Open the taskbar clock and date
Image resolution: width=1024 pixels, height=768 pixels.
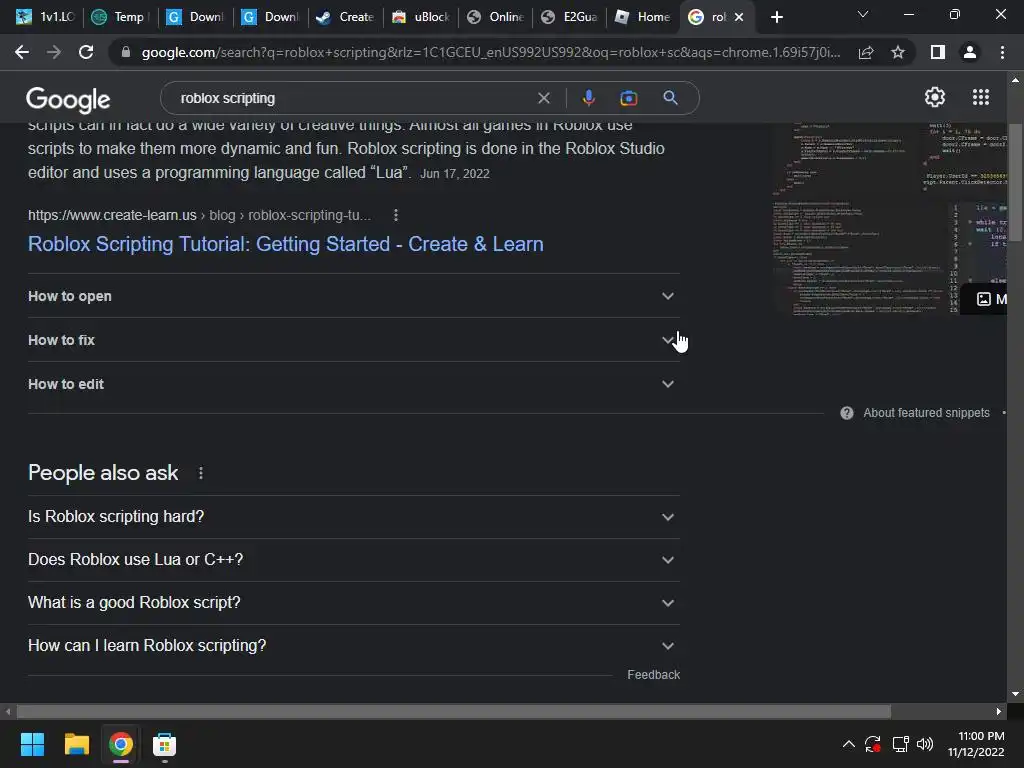[976, 744]
